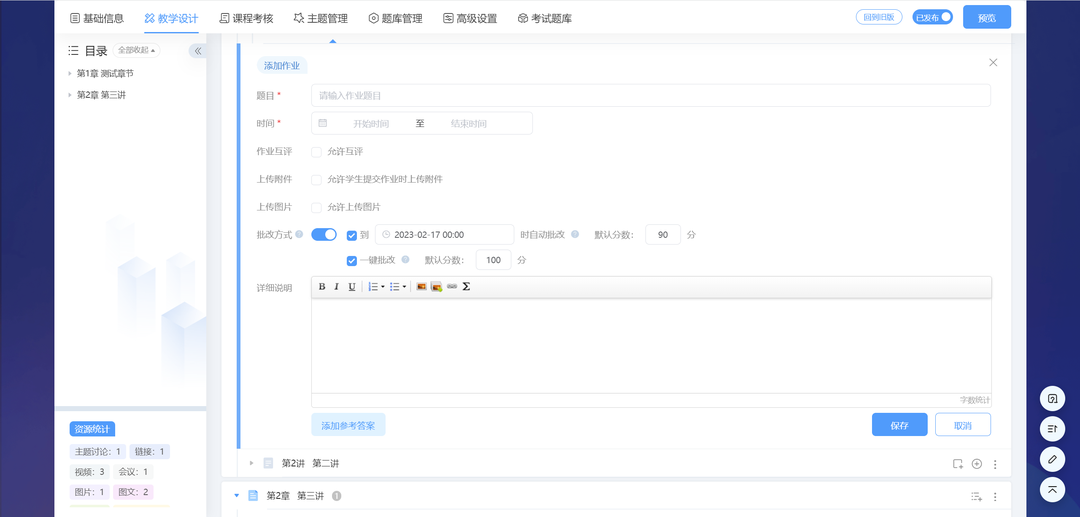The image size is (1080, 517).
Task: Open the 题库管理 tab
Action: pos(395,19)
